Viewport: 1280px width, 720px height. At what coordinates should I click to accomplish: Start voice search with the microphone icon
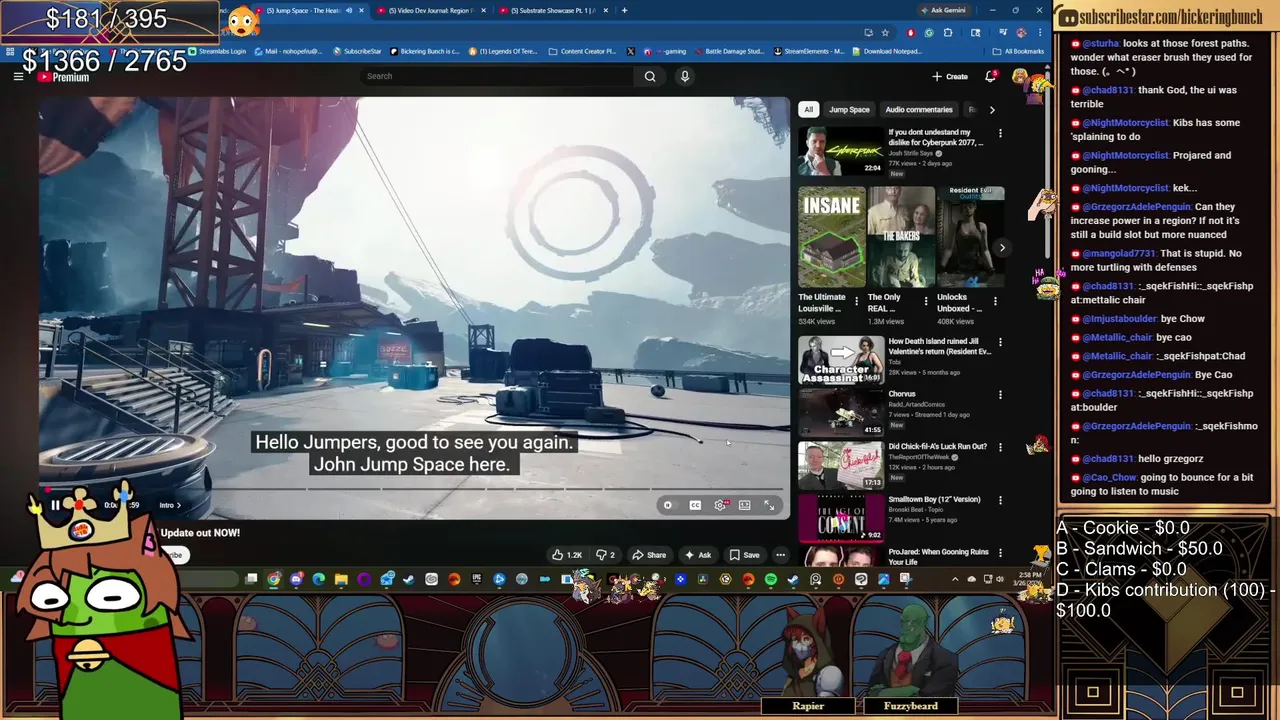[685, 76]
